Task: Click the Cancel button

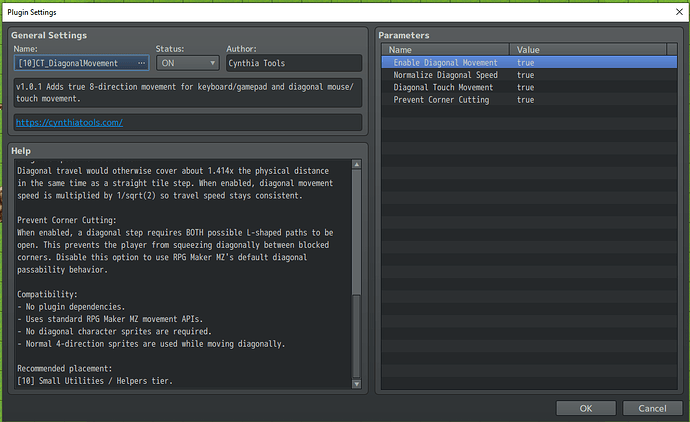Action: (652, 408)
